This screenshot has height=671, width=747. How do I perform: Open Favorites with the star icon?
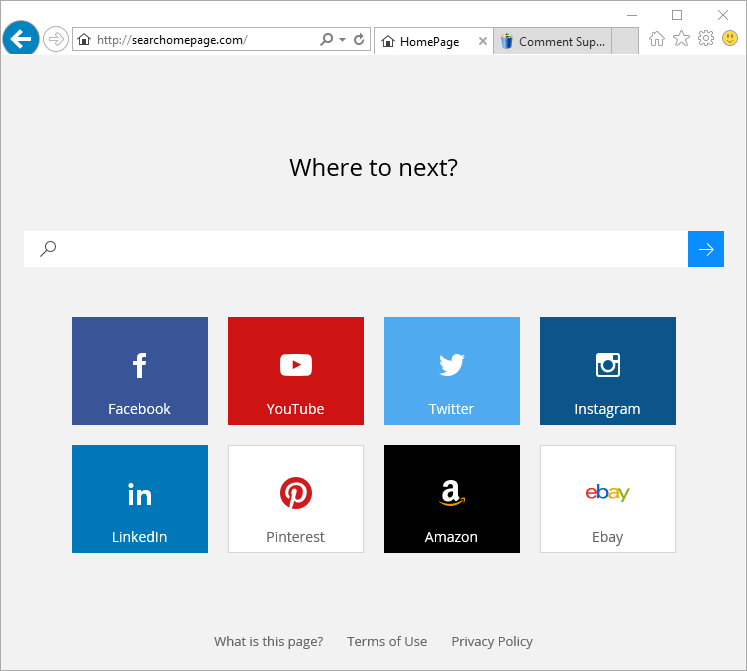coord(681,39)
